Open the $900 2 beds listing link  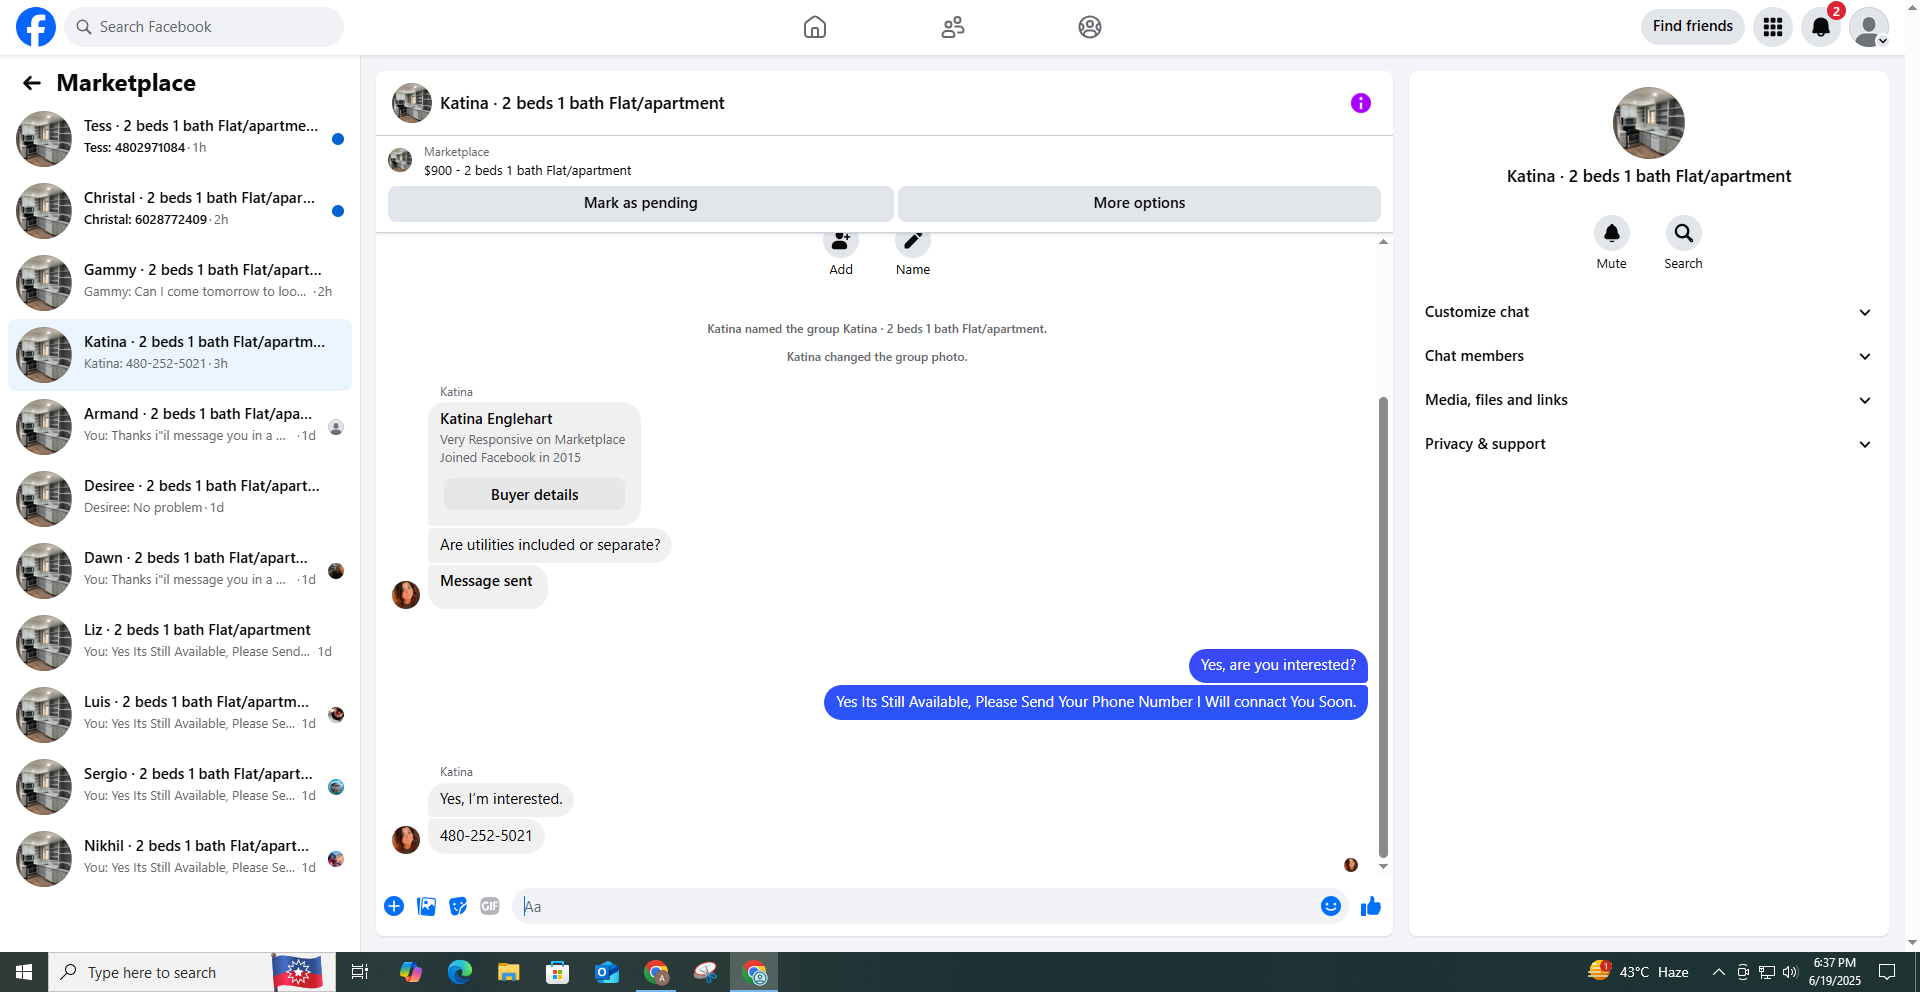tap(527, 171)
